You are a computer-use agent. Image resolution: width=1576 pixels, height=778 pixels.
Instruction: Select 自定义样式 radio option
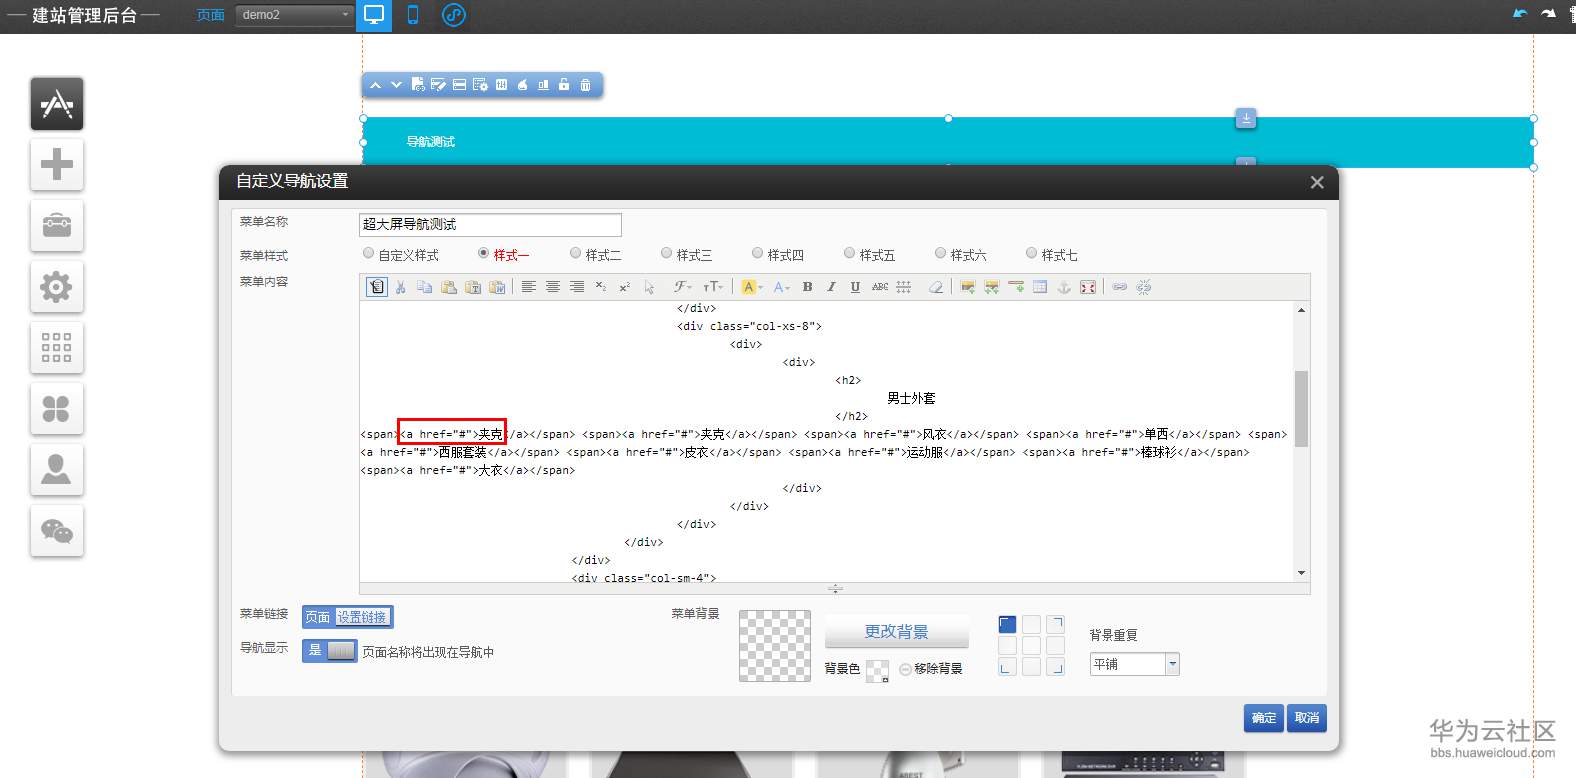point(369,254)
